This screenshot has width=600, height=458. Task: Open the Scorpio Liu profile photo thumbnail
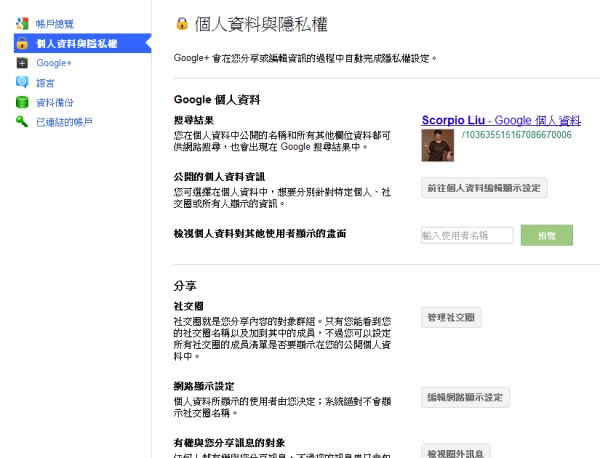(437, 145)
